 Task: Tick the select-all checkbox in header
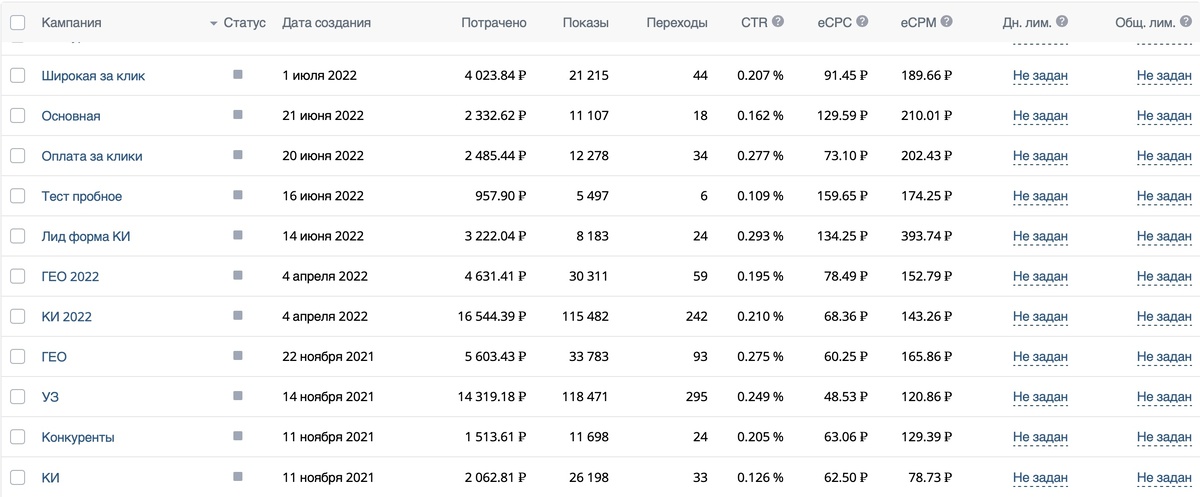[17, 22]
